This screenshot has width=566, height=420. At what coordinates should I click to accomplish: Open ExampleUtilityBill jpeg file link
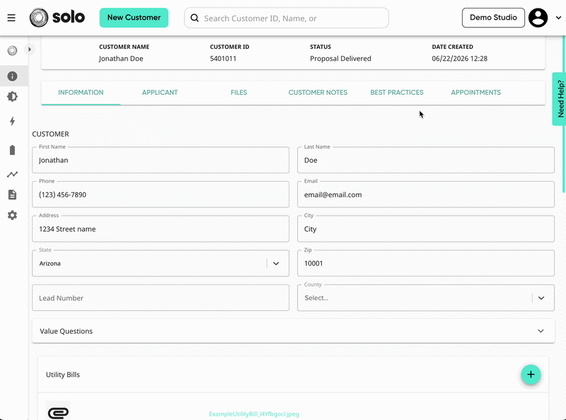click(254, 414)
